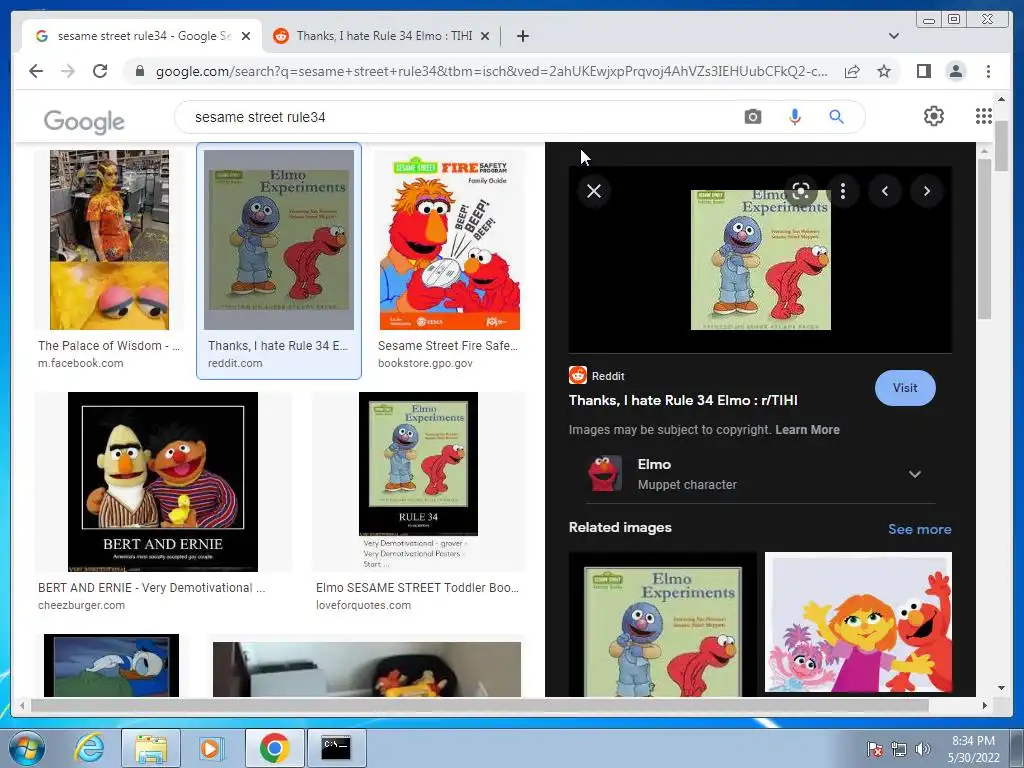This screenshot has height=768, width=1024.
Task: Reload the current page
Action: coord(100,71)
